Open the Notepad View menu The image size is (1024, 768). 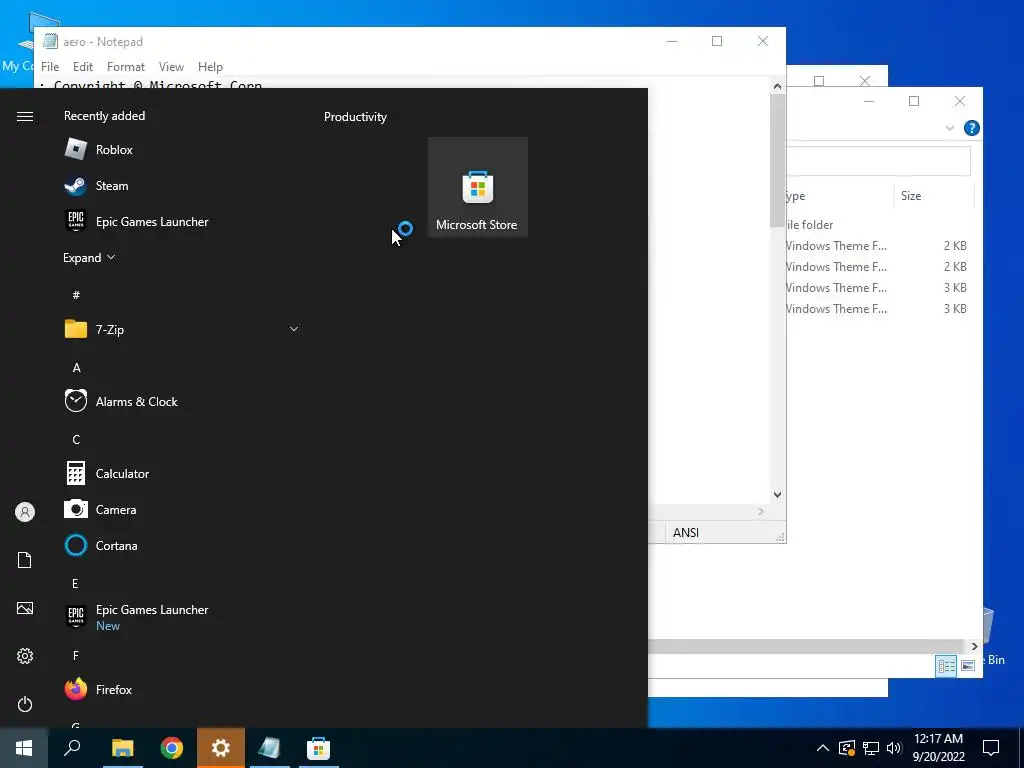coord(171,67)
